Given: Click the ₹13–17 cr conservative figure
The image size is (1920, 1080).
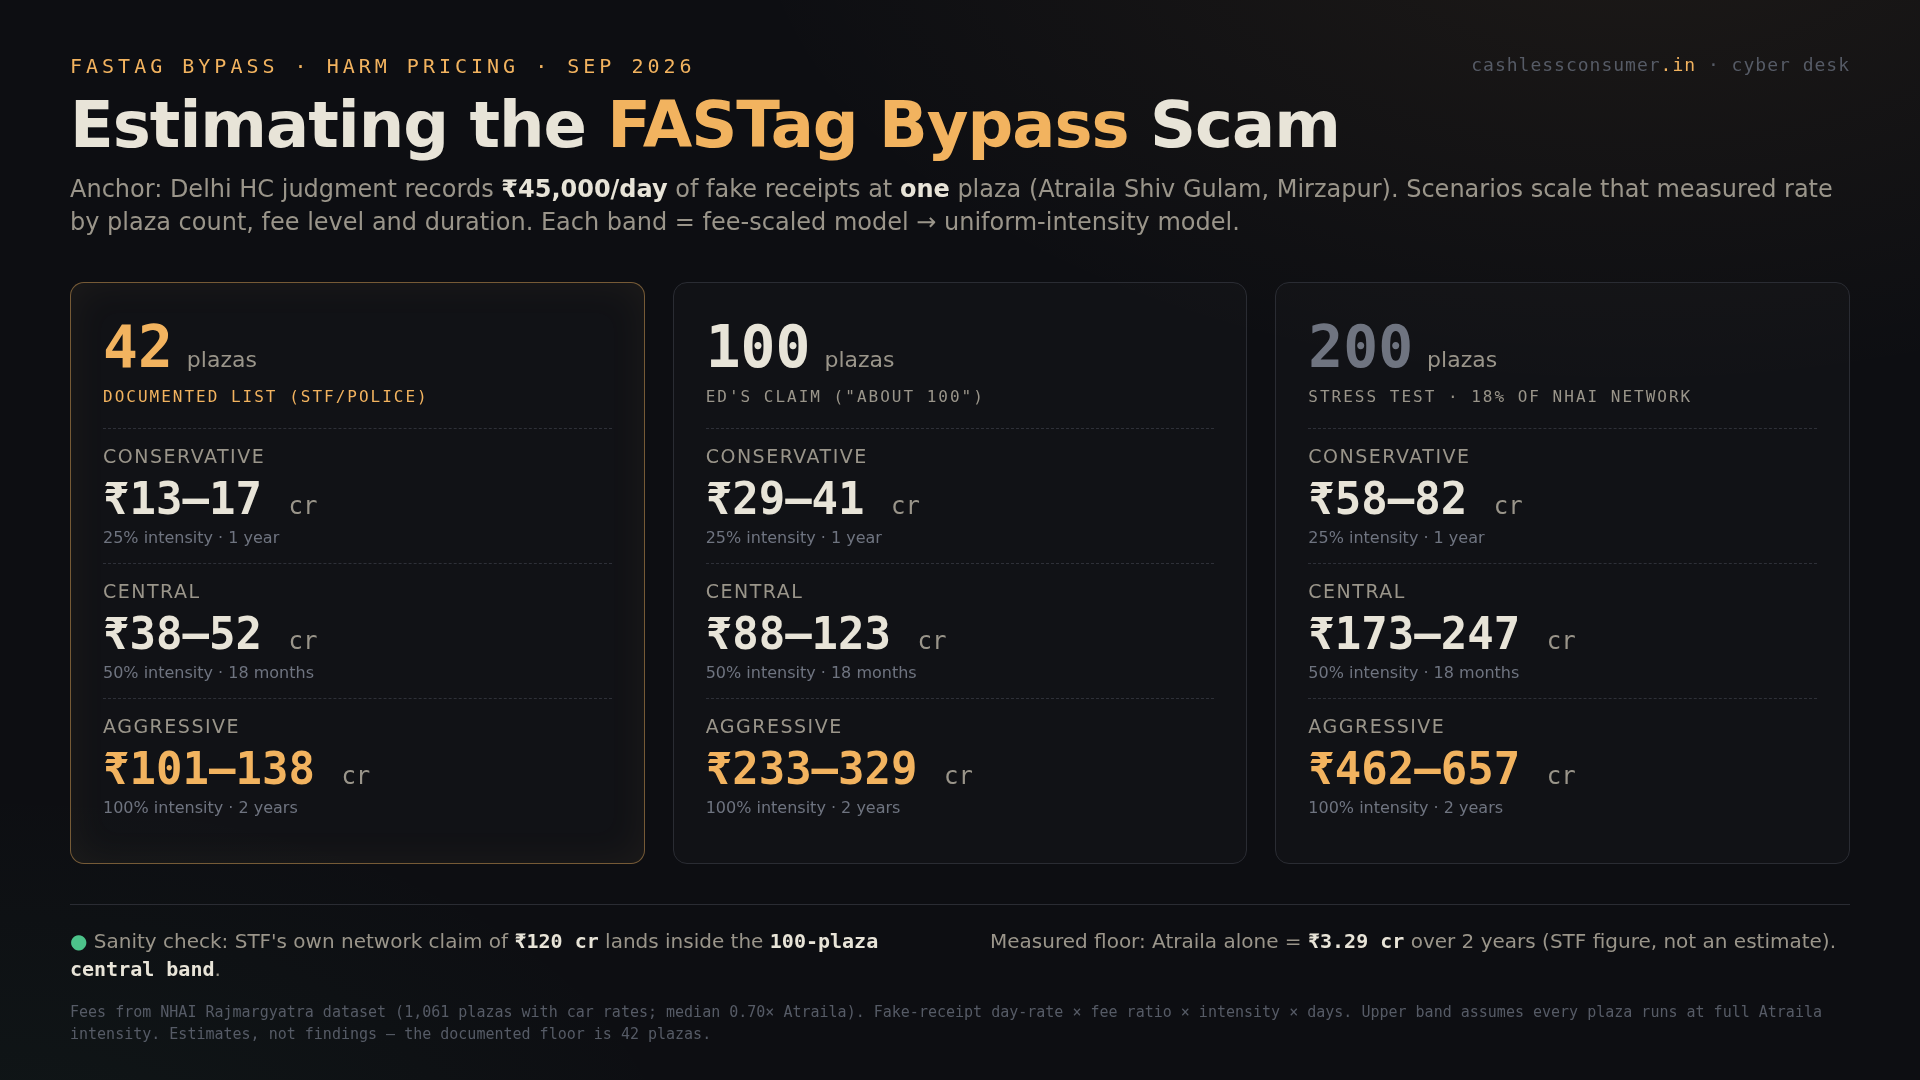Looking at the screenshot, I should 210,499.
